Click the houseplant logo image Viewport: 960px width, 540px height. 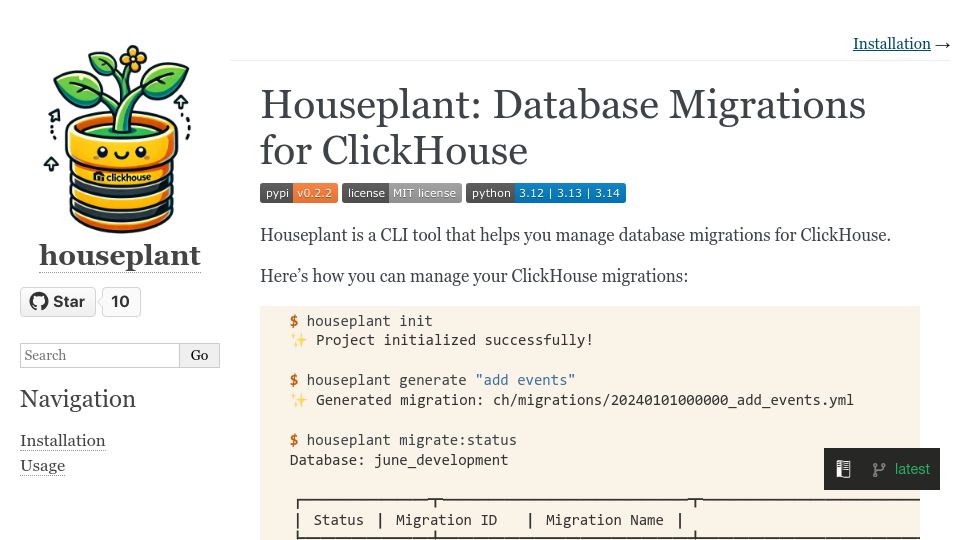click(120, 139)
